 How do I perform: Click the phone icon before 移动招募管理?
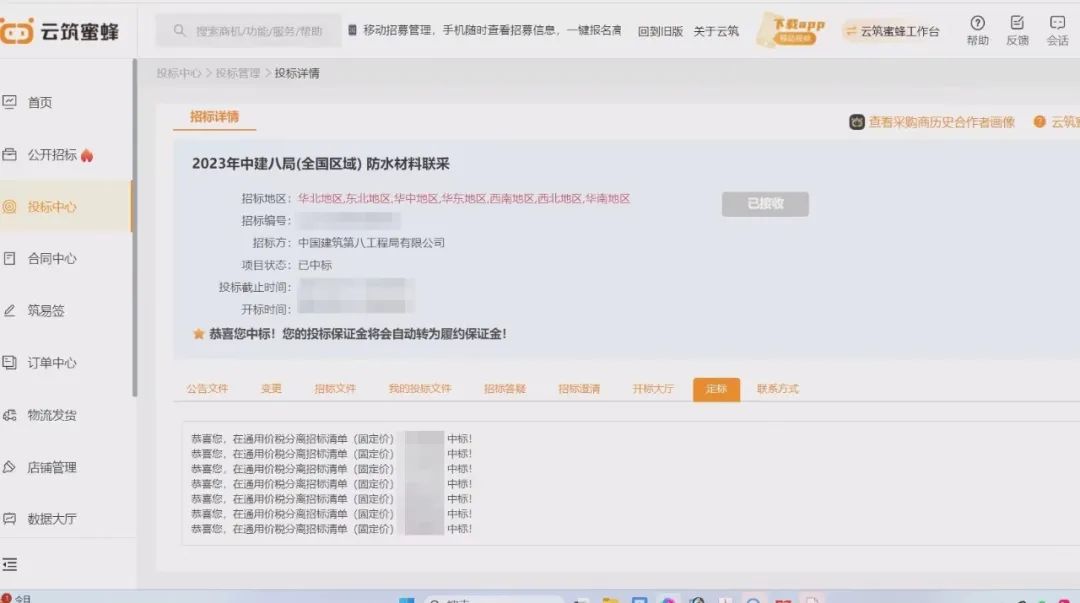click(x=352, y=30)
